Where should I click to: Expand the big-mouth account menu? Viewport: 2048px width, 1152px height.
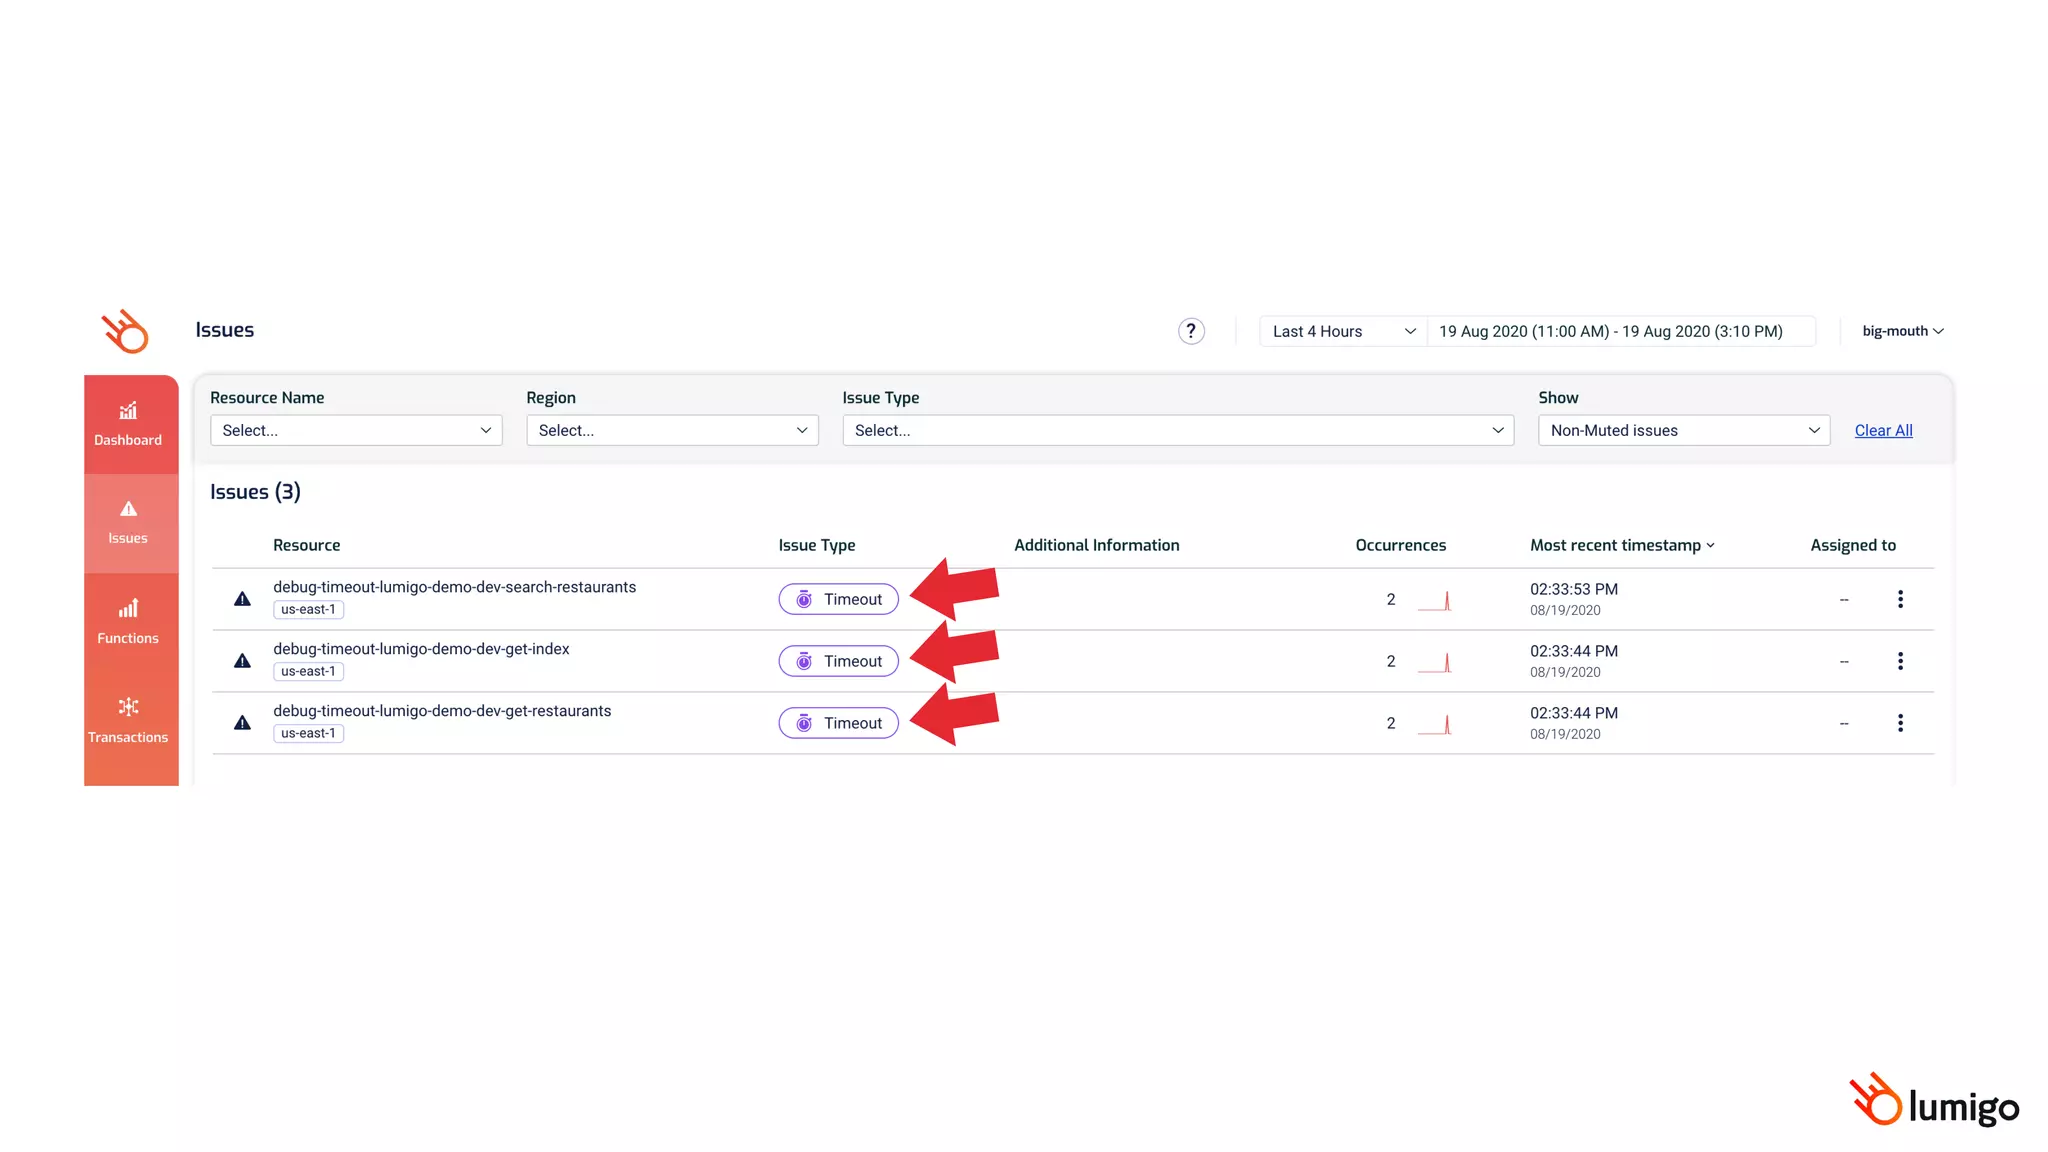click(1902, 331)
